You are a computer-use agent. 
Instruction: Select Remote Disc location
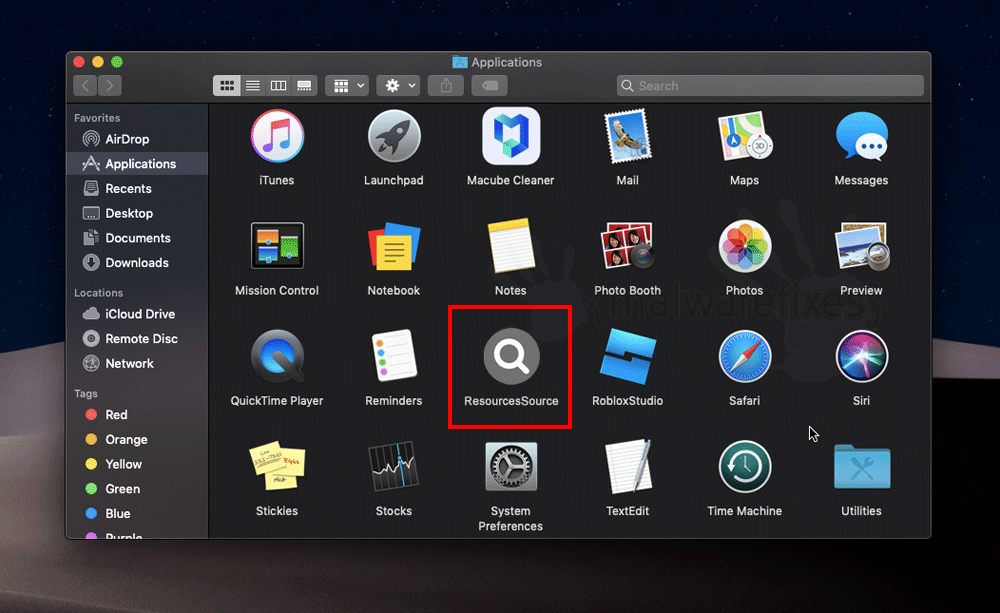click(137, 339)
